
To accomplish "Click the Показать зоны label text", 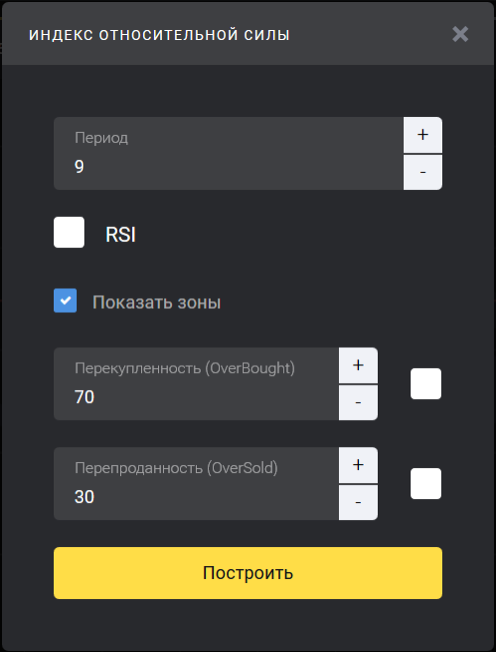I will click(x=157, y=302).
